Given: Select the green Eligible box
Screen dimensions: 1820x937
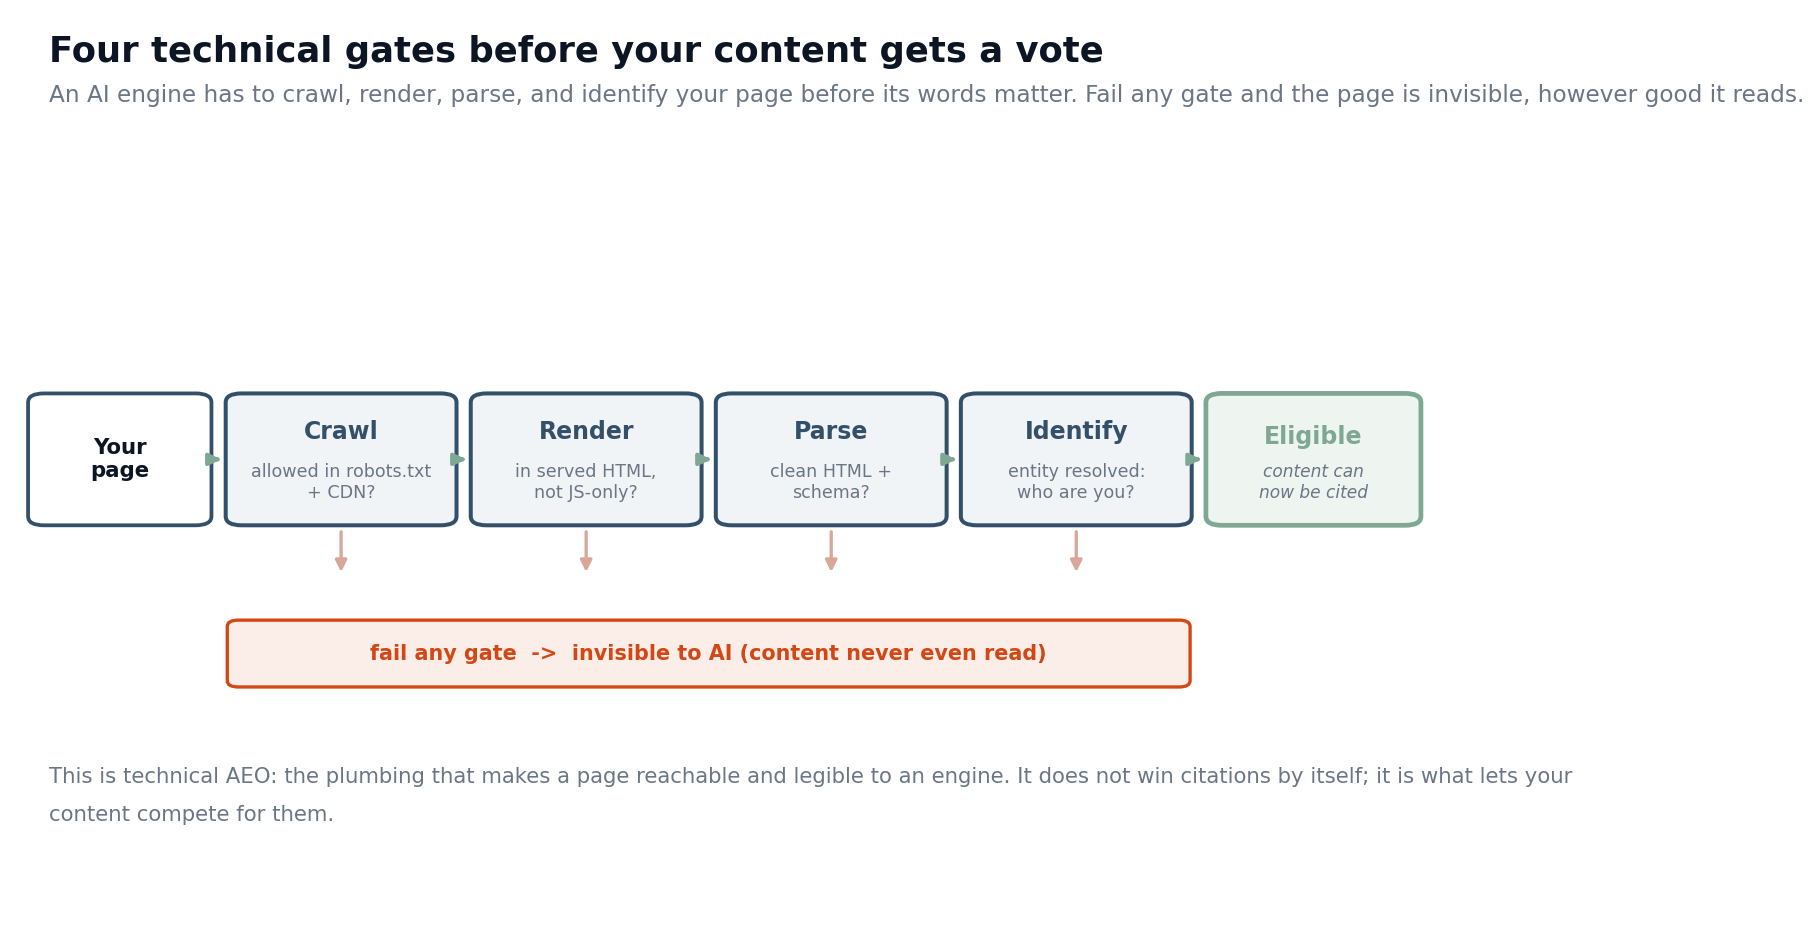Looking at the screenshot, I should pyautogui.click(x=1313, y=459).
